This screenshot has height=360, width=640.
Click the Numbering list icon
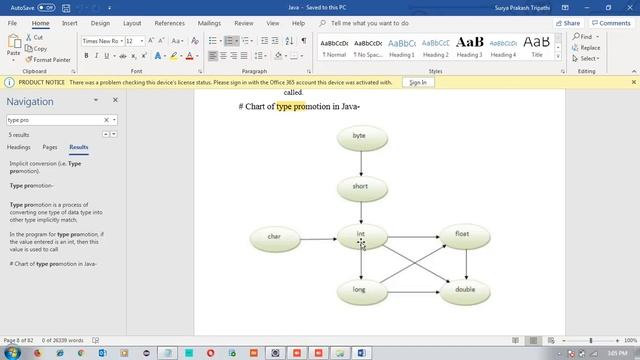click(229, 40)
